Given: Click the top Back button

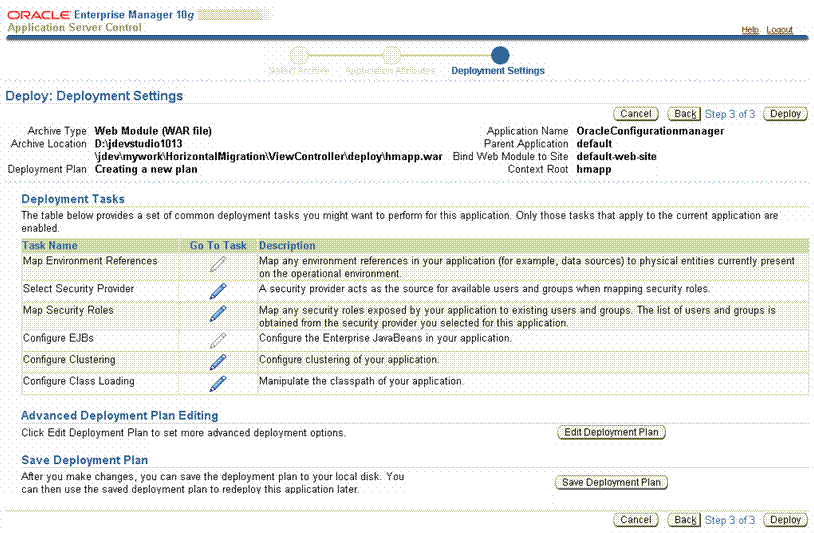Looking at the screenshot, I should click(685, 114).
